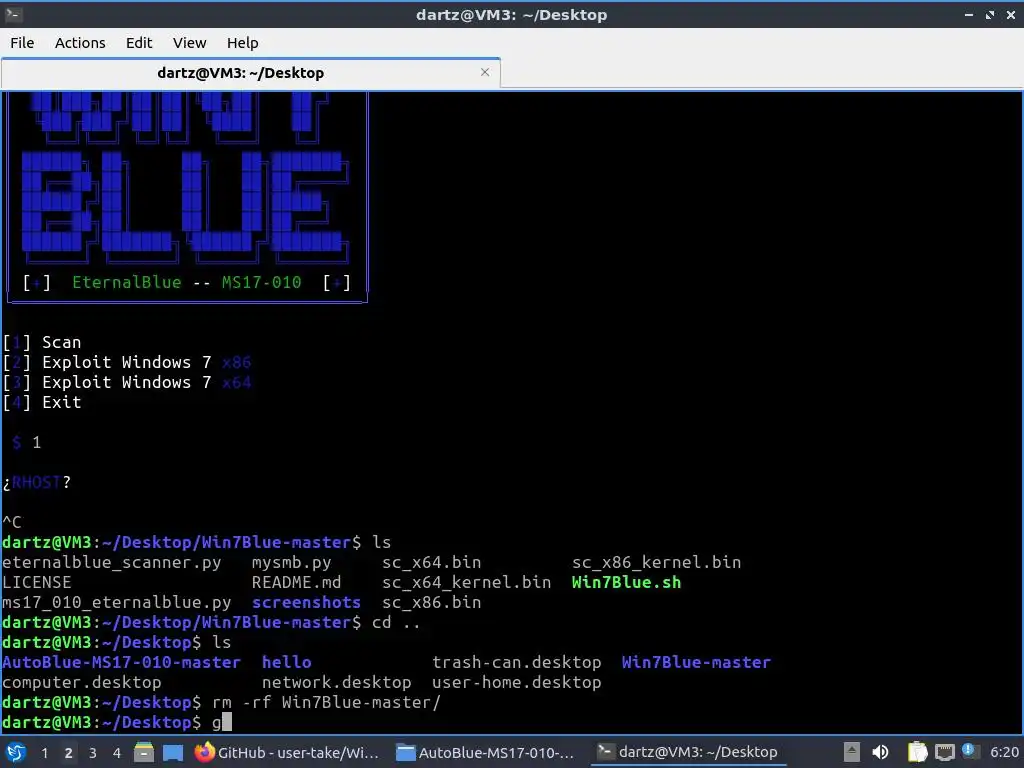The width and height of the screenshot is (1024, 768).
Task: Open the LXQt start menu icon
Action: [16, 752]
